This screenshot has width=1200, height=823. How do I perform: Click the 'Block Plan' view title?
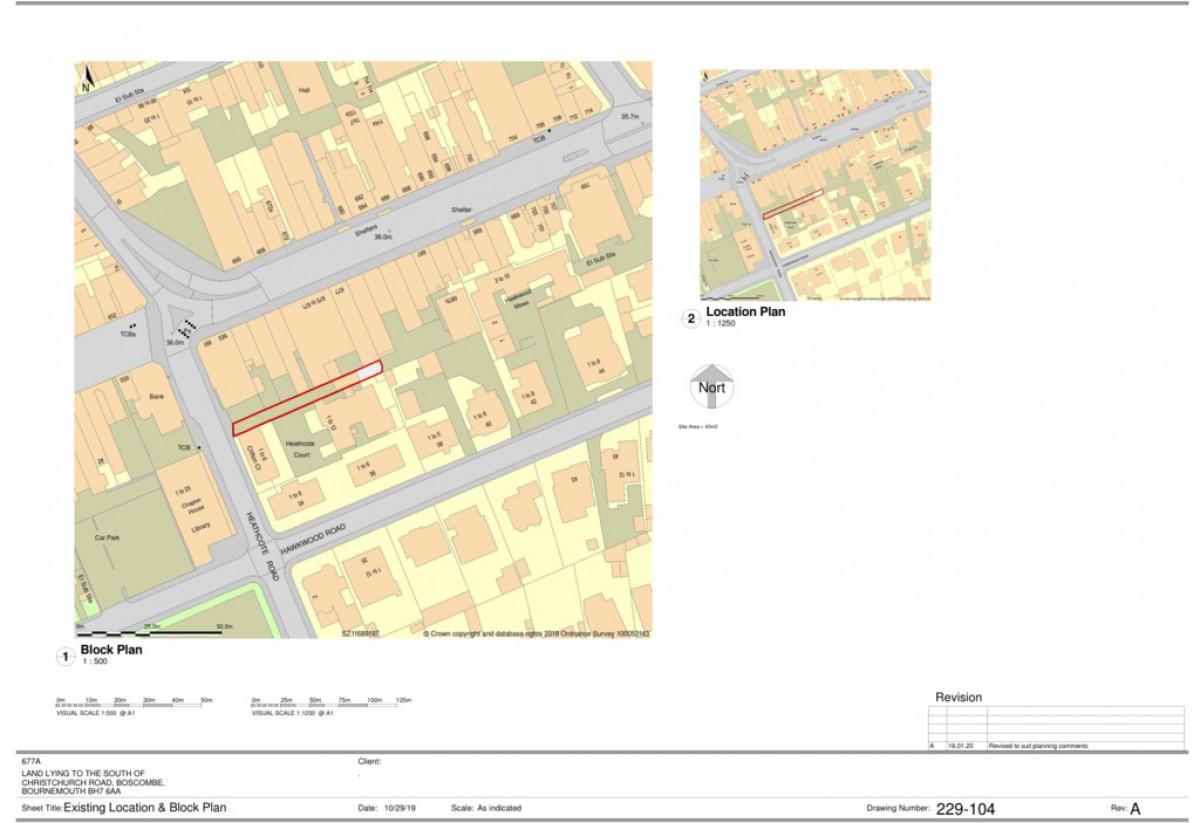pos(112,650)
